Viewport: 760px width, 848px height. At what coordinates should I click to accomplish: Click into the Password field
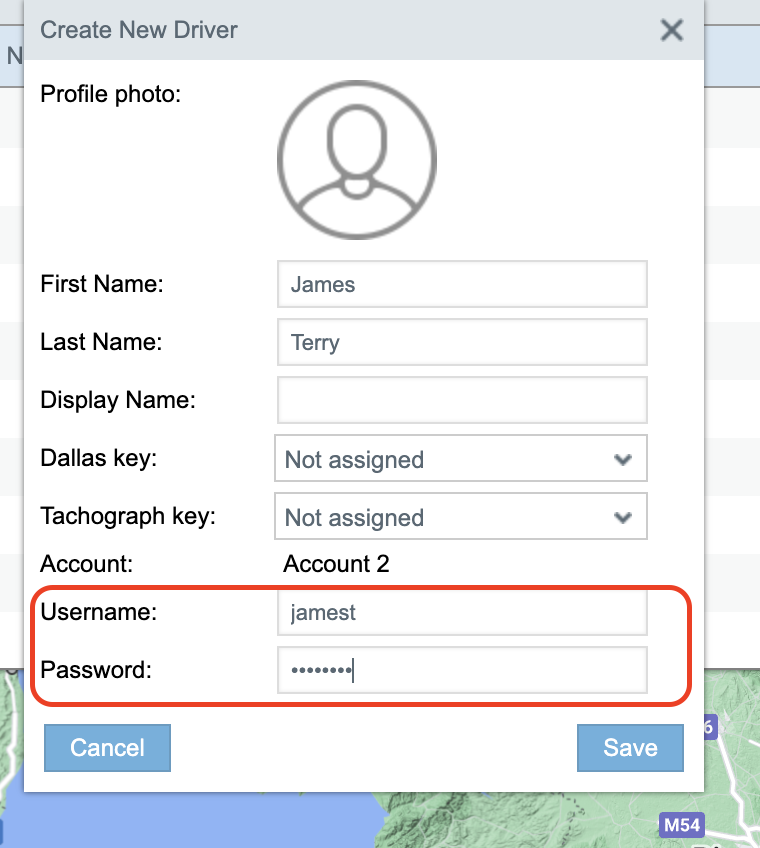tap(462, 671)
